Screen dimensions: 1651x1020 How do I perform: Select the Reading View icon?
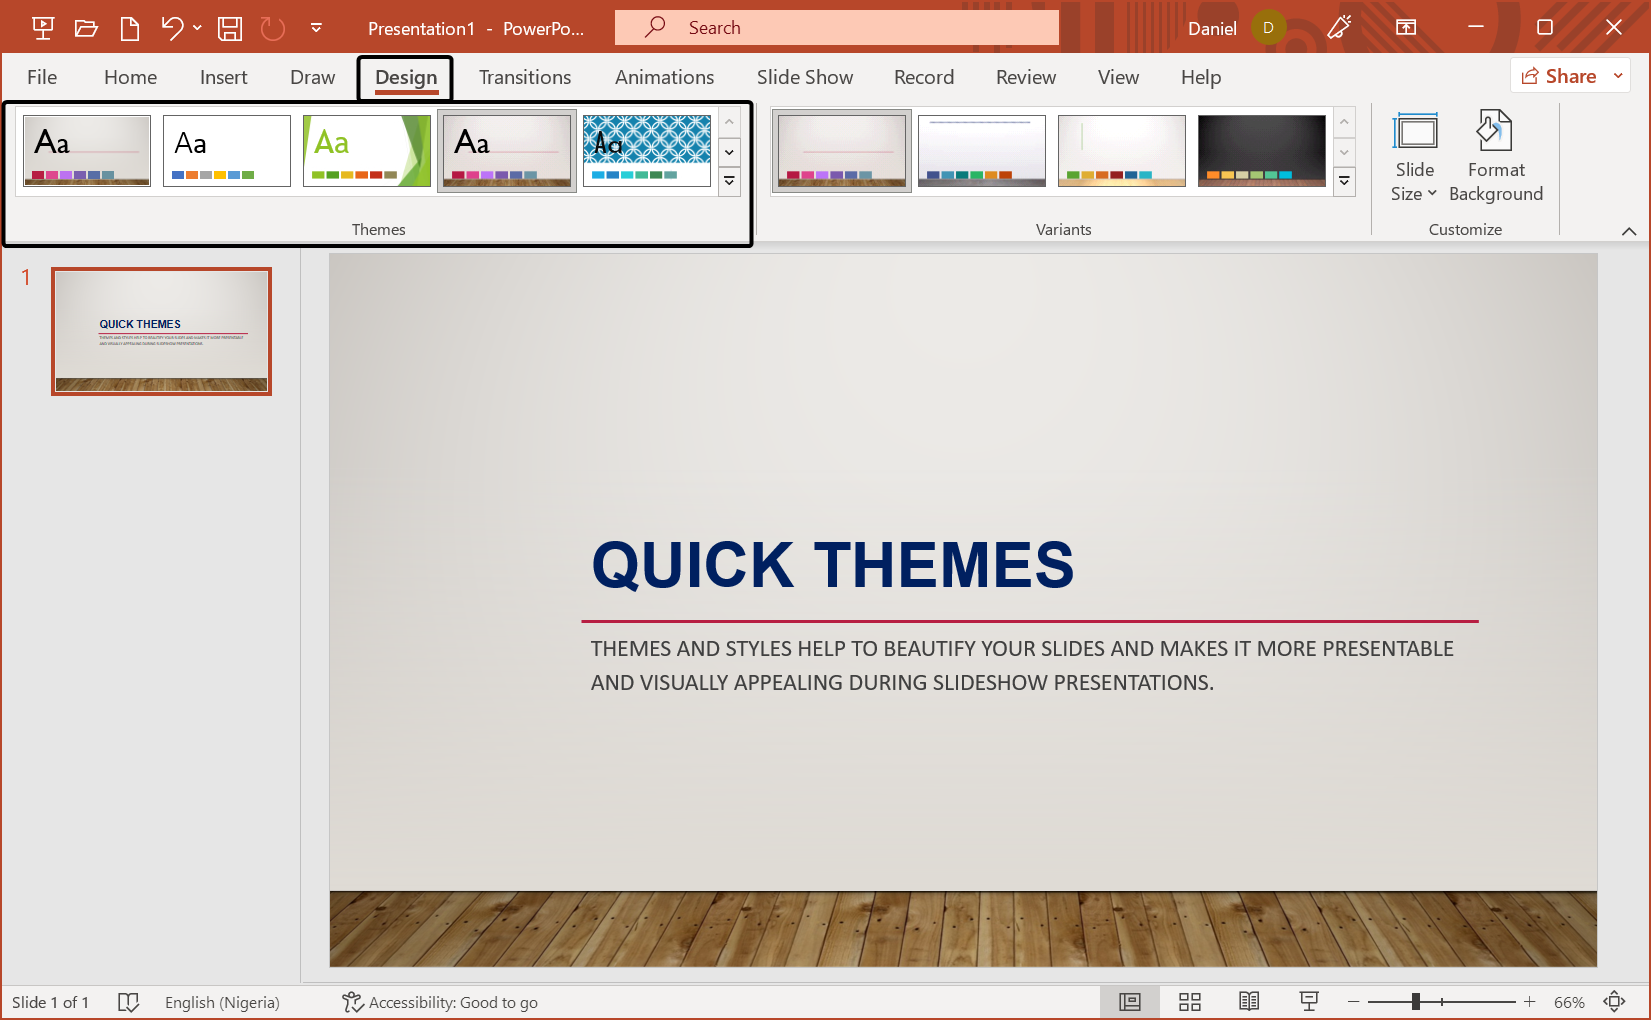1248,1001
